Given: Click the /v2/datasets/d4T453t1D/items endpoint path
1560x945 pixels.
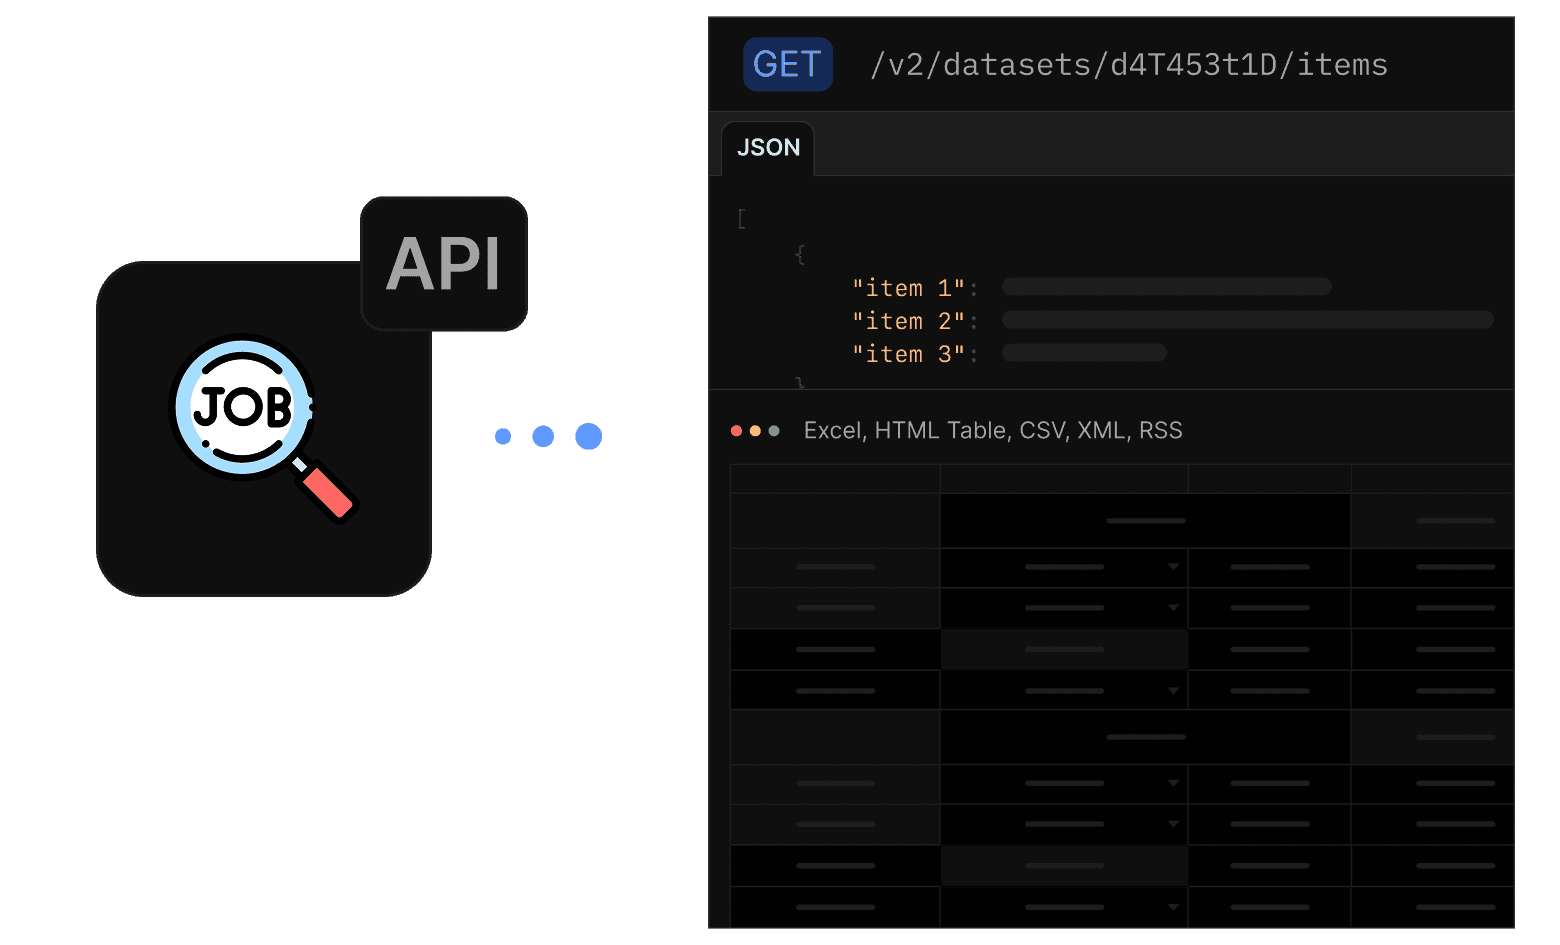Looking at the screenshot, I should (1129, 65).
